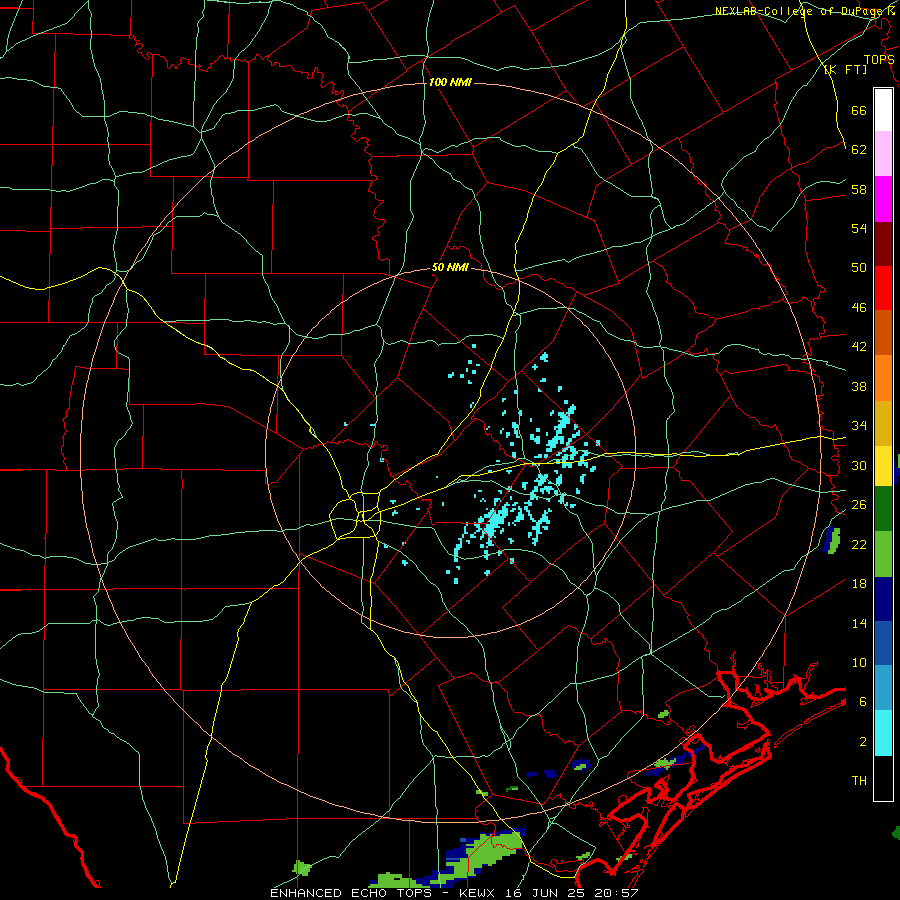This screenshot has width=900, height=900.
Task: Click the 50 NMI range ring label
Action: pyautogui.click(x=450, y=267)
